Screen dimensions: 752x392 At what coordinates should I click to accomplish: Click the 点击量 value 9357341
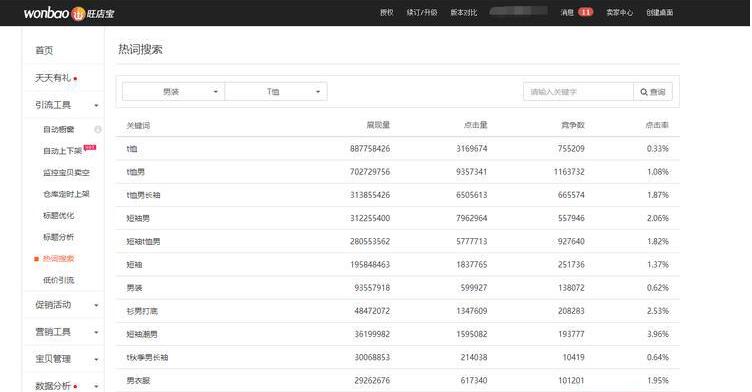click(x=471, y=172)
